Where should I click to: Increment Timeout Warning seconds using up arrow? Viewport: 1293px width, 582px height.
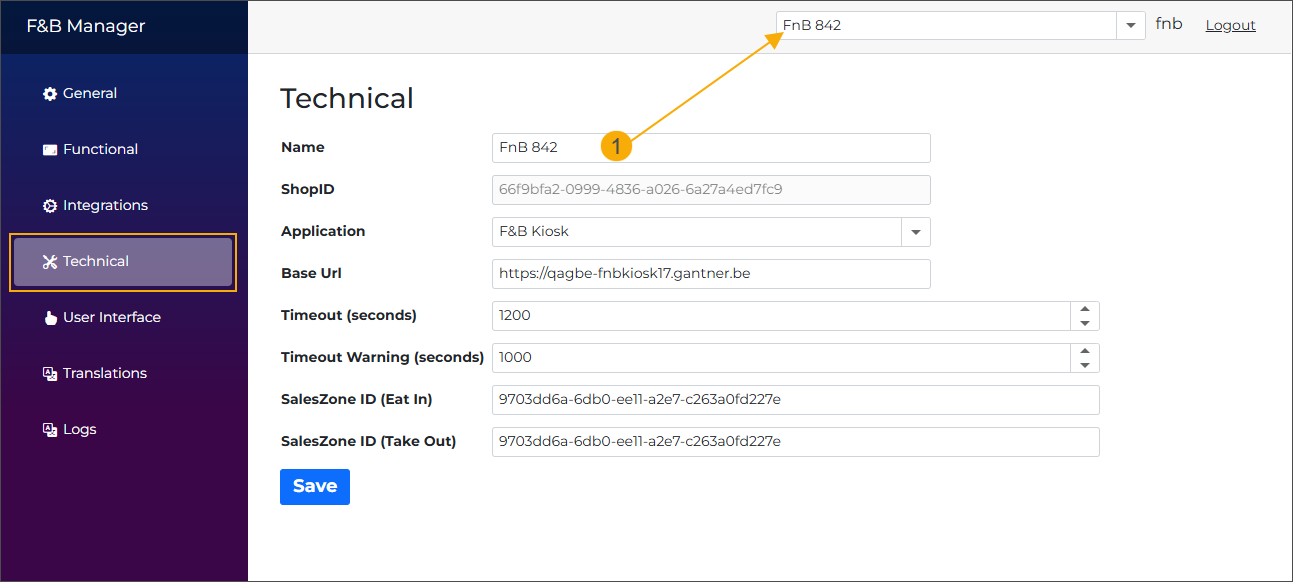coord(1085,351)
